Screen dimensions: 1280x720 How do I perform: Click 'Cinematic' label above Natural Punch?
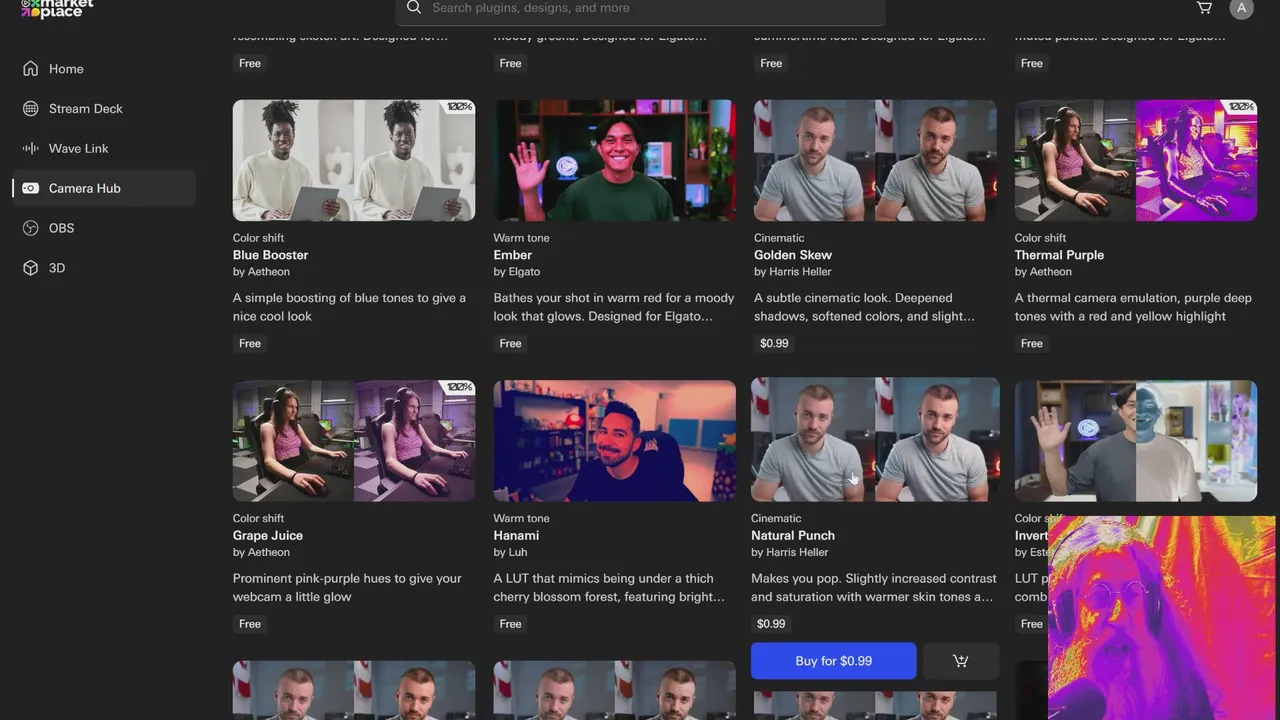click(x=776, y=518)
